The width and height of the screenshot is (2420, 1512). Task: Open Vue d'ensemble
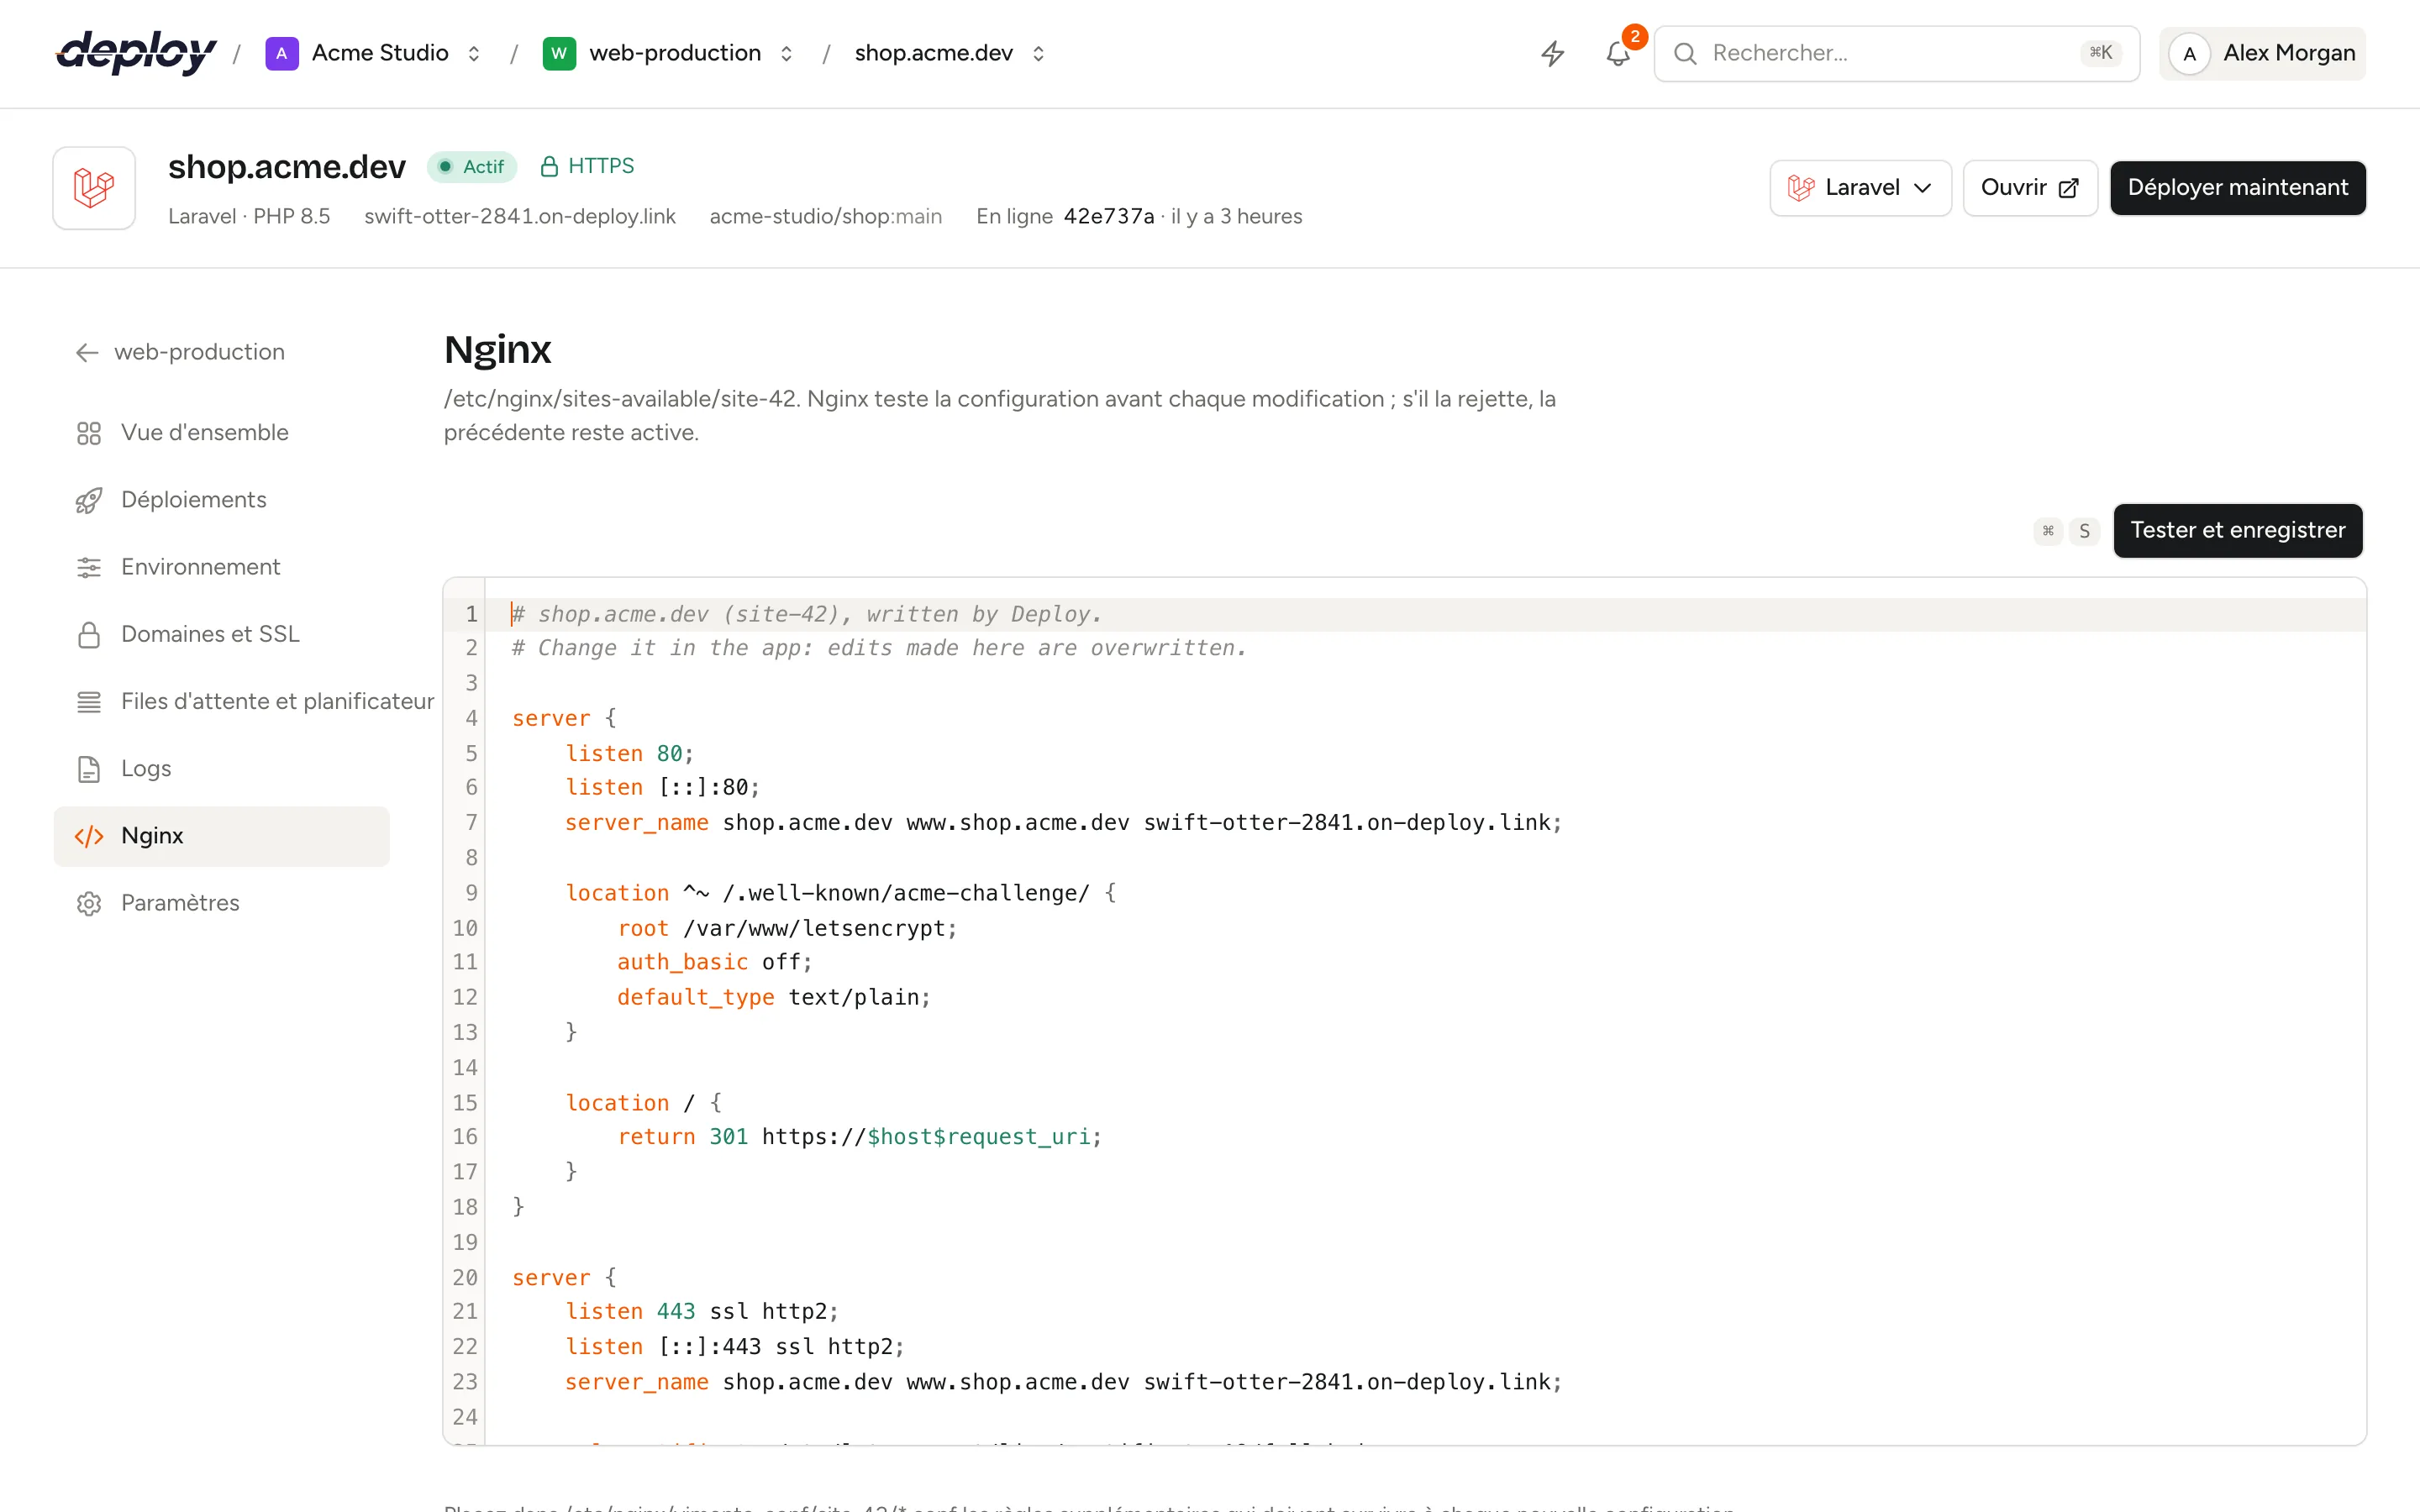coord(222,433)
